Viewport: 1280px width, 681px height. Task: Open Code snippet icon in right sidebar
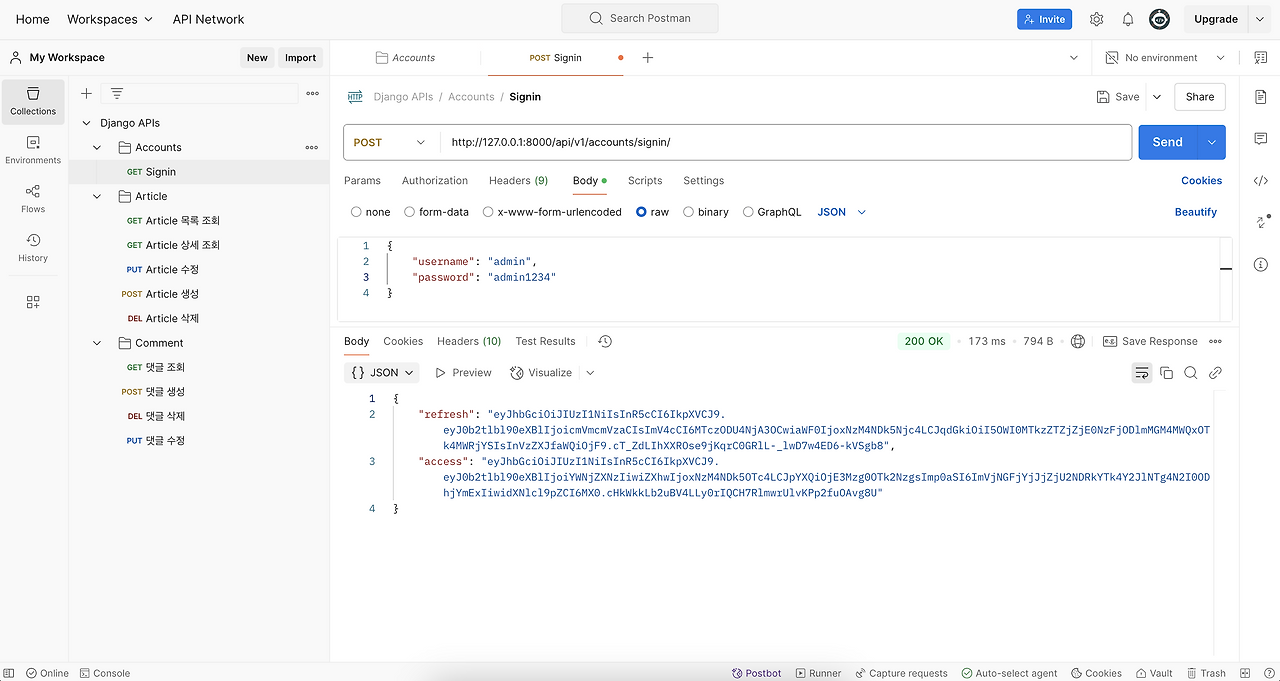coord(1260,181)
